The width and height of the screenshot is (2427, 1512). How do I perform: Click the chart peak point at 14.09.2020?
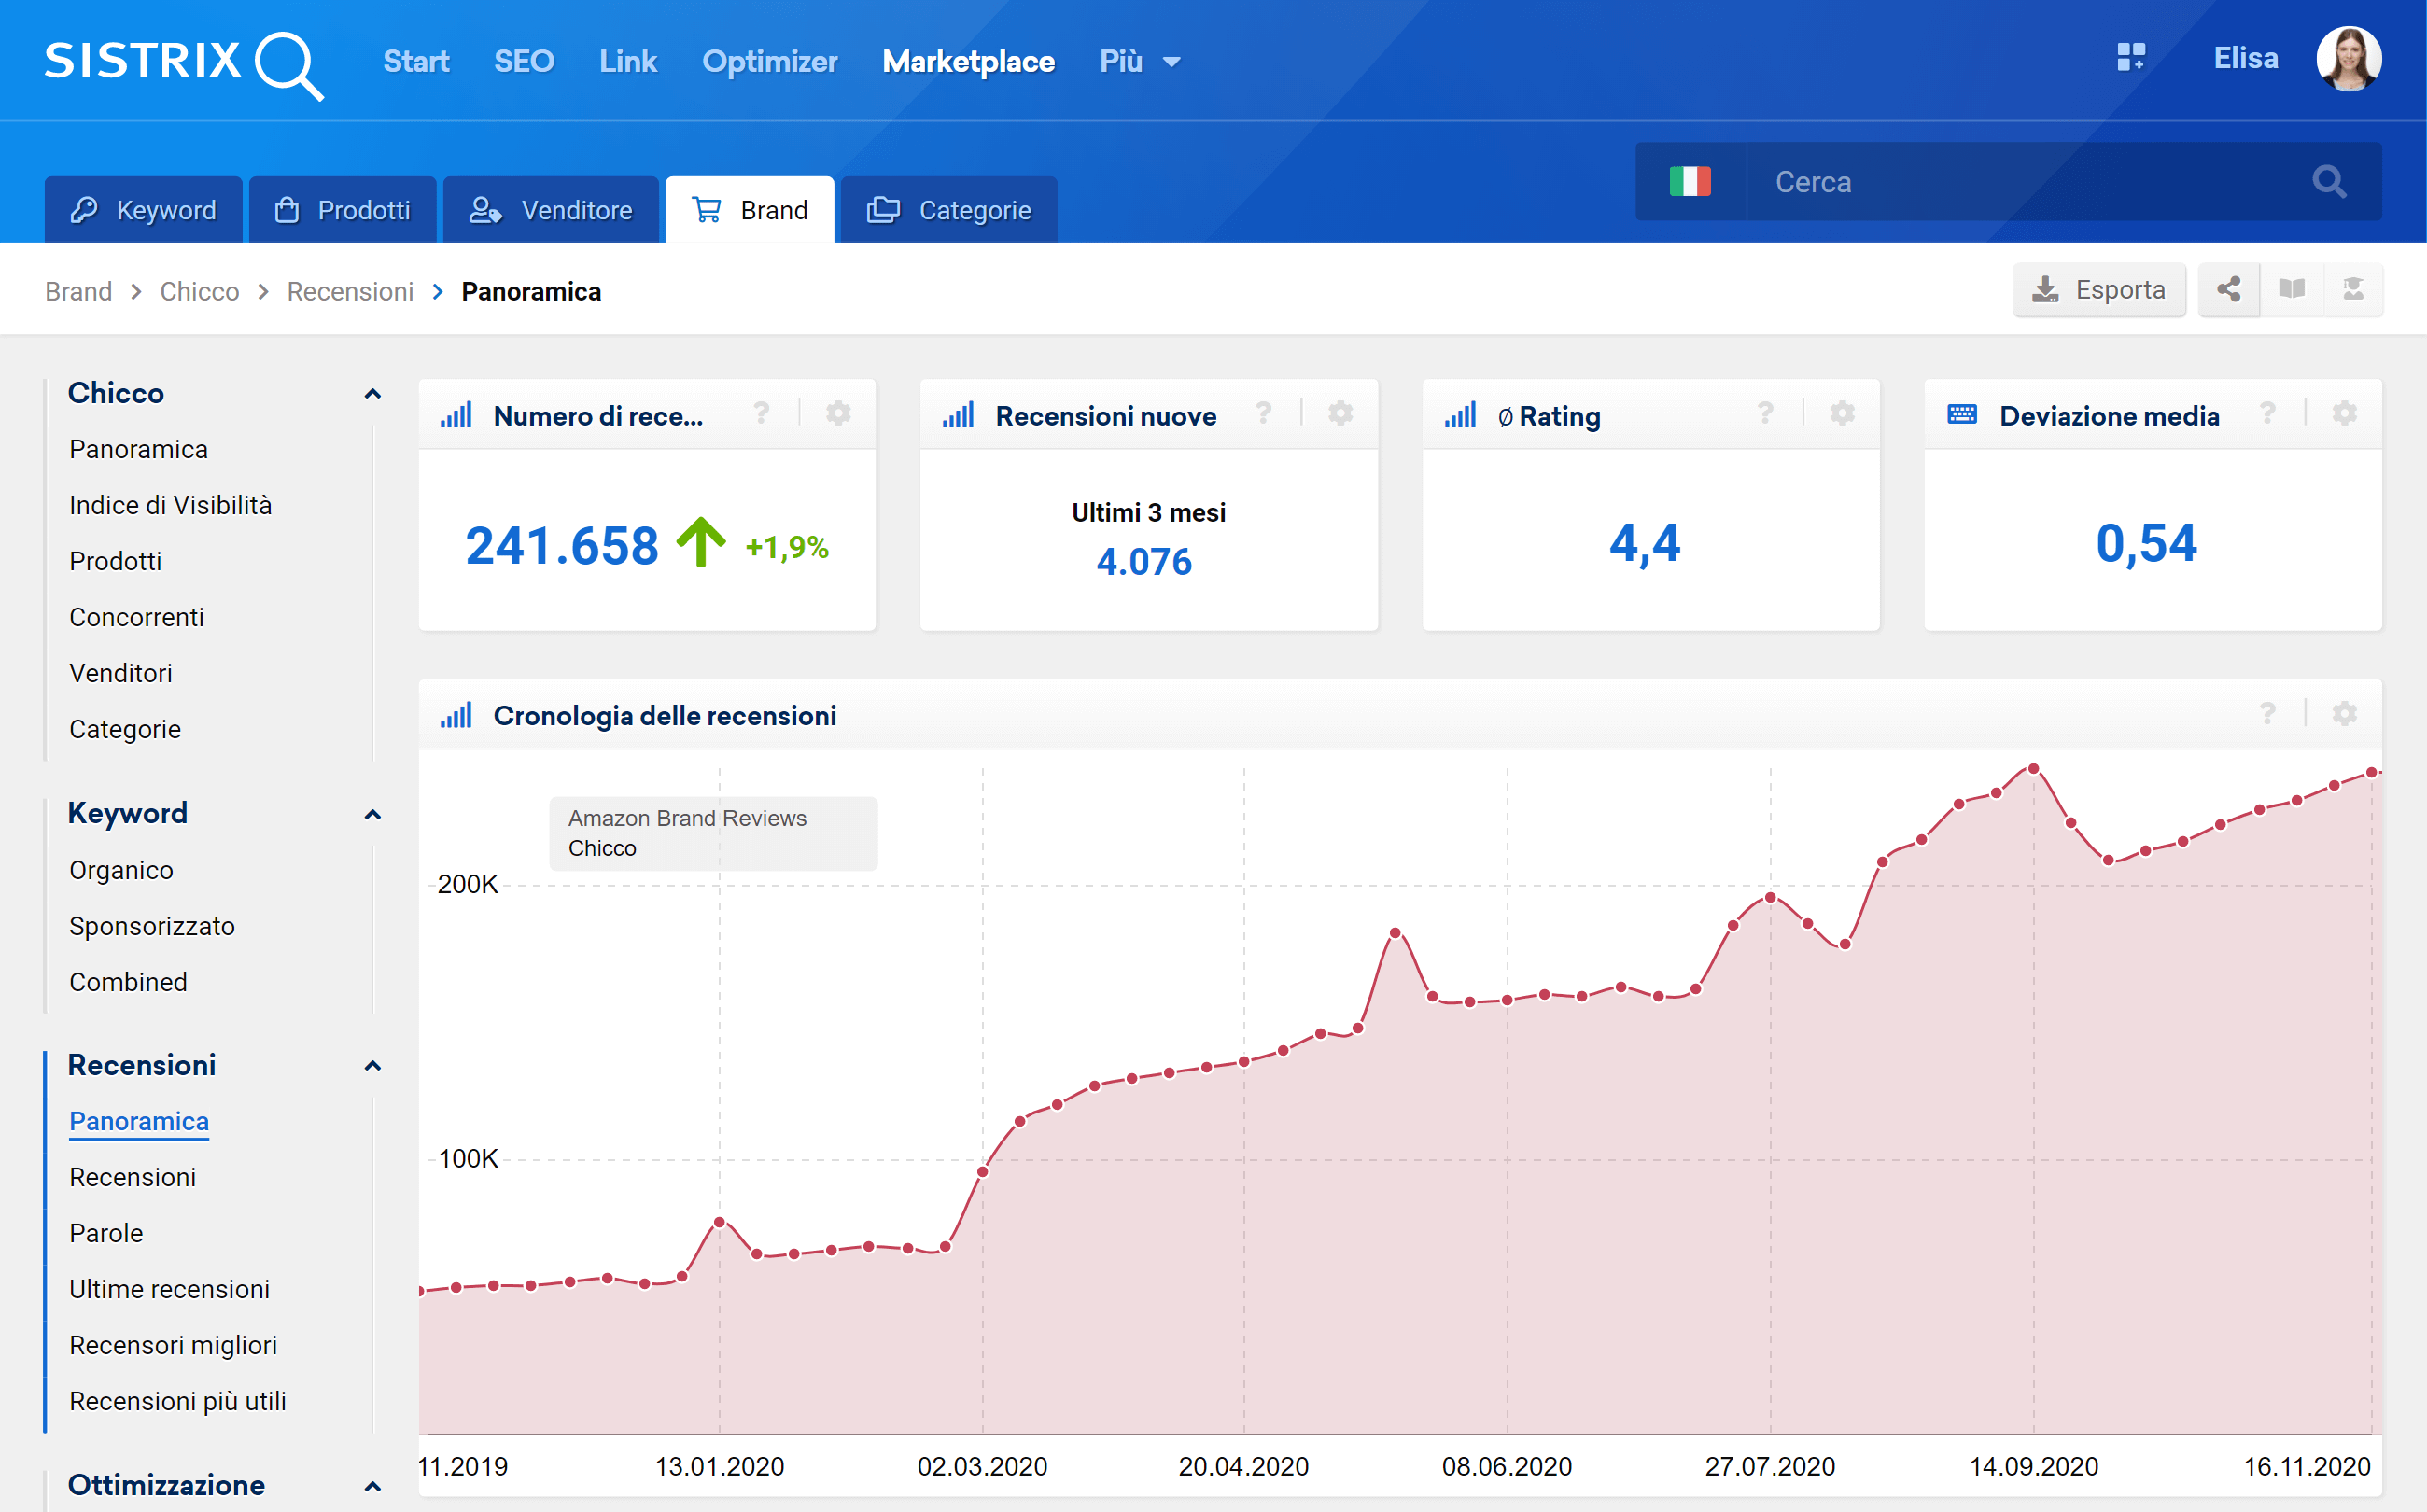tap(2033, 768)
